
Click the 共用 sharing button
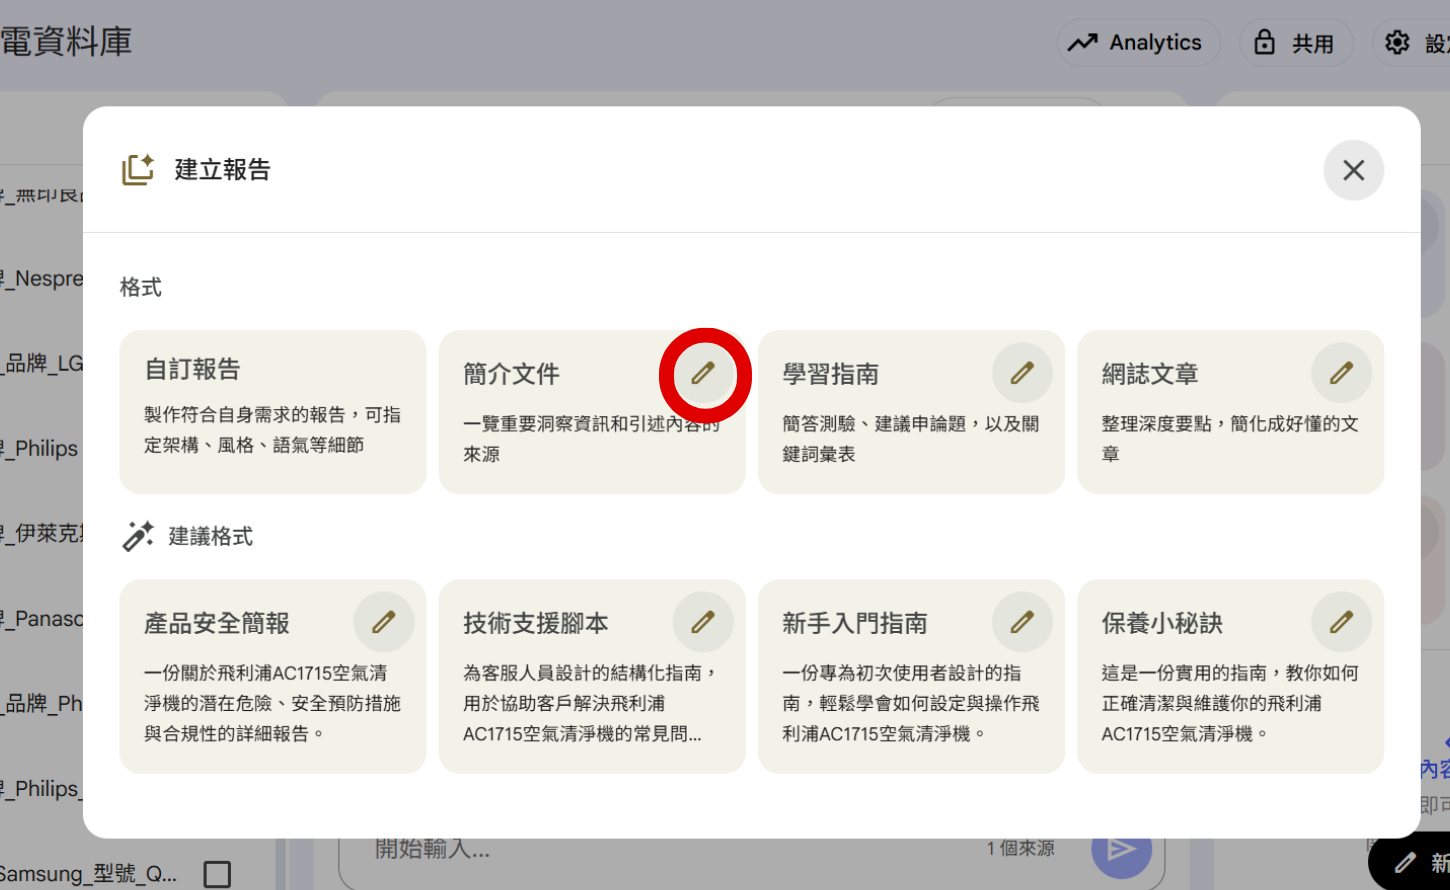click(1296, 42)
